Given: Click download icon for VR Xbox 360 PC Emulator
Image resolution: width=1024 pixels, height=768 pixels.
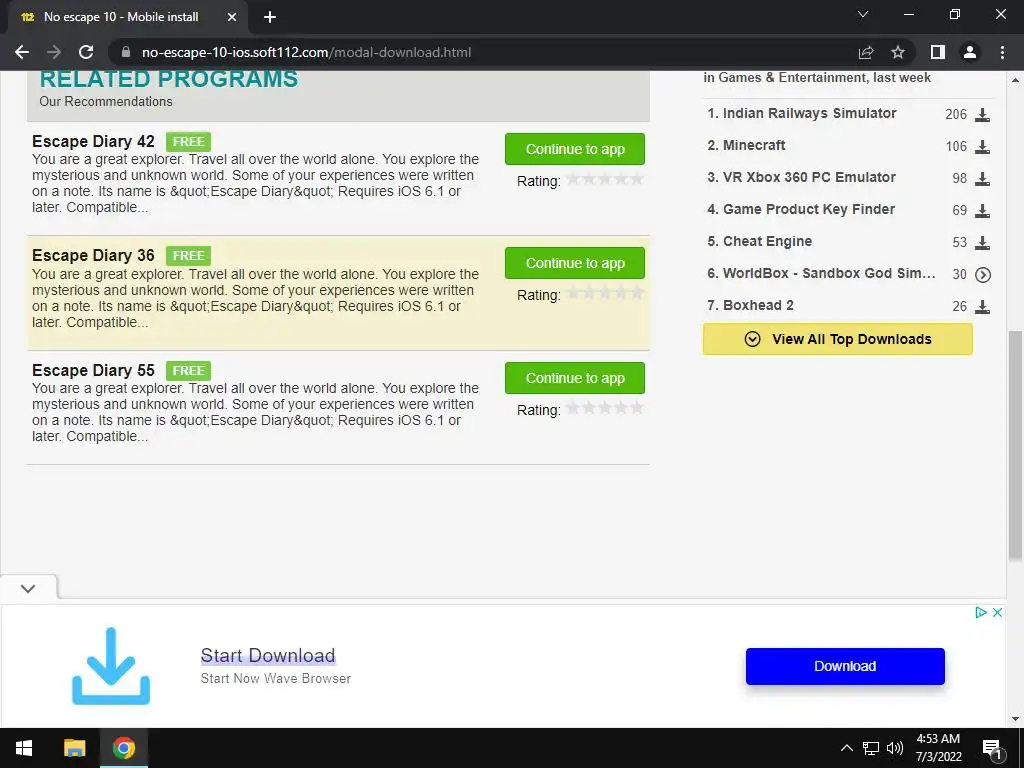Looking at the screenshot, I should pyautogui.click(x=982, y=179).
